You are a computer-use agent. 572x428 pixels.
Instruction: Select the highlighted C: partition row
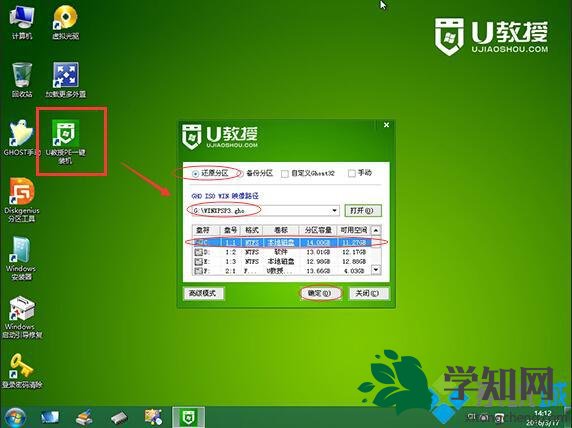(x=282, y=242)
